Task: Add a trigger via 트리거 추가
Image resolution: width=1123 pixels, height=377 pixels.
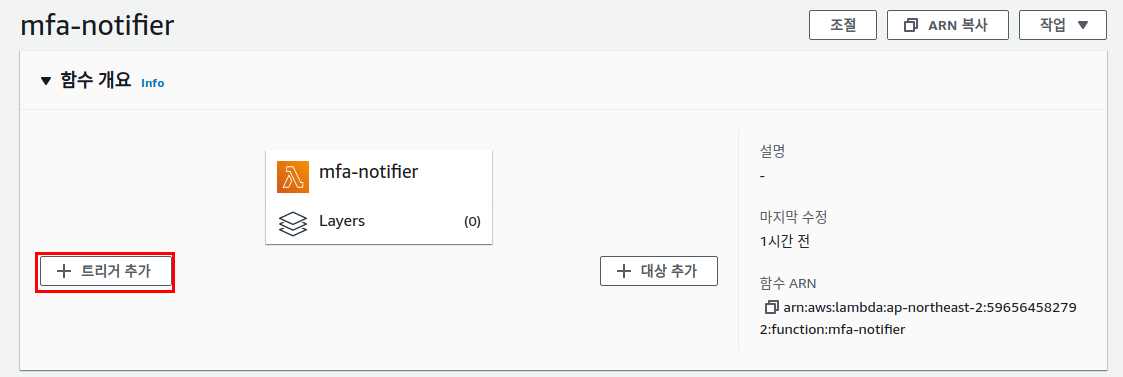Action: coord(105,272)
